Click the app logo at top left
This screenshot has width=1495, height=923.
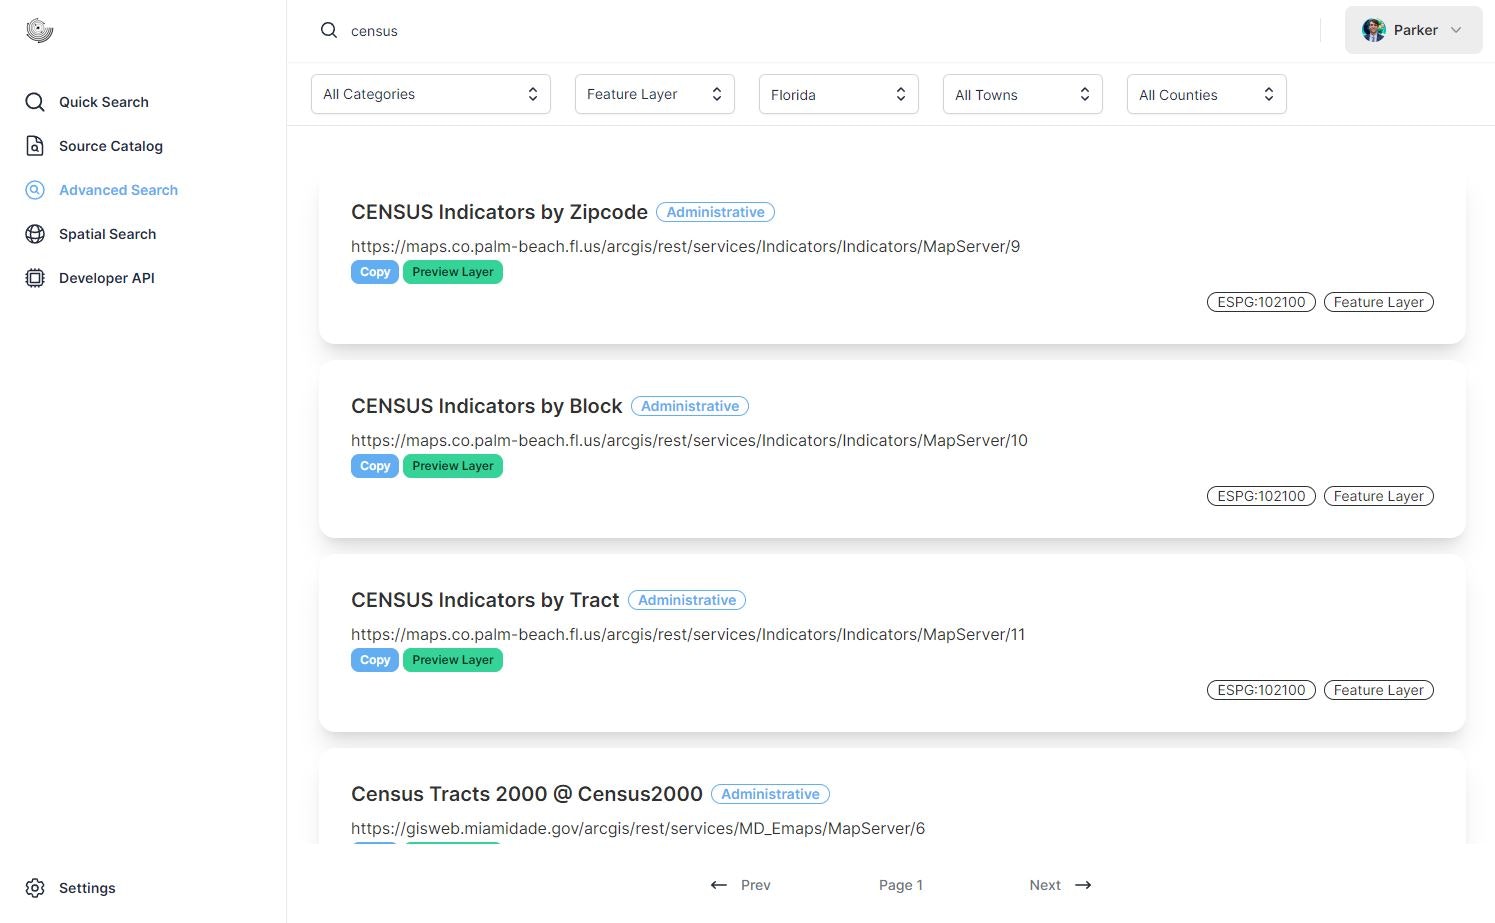pyautogui.click(x=40, y=31)
